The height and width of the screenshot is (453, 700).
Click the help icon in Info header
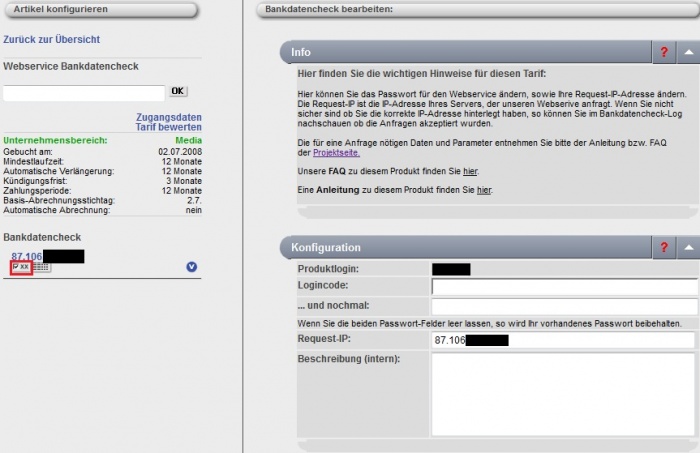664,52
